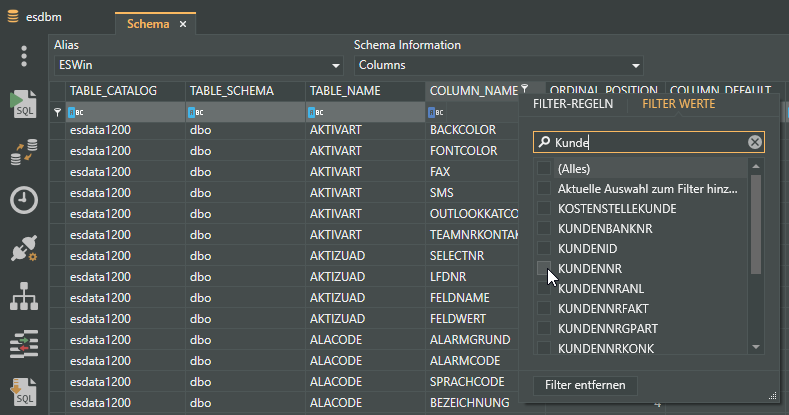The image size is (789, 415).
Task: Select the LFDNR cell
Action: pyautogui.click(x=472, y=277)
